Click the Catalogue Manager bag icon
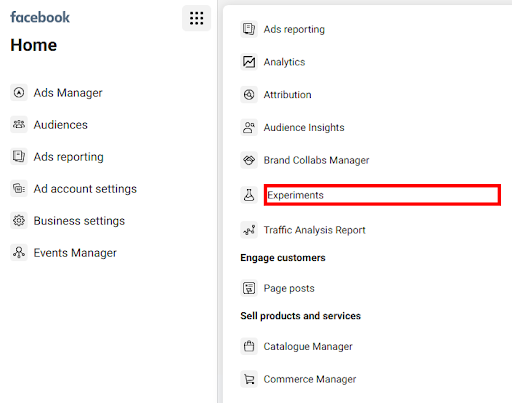The width and height of the screenshot is (512, 403). pyautogui.click(x=249, y=346)
